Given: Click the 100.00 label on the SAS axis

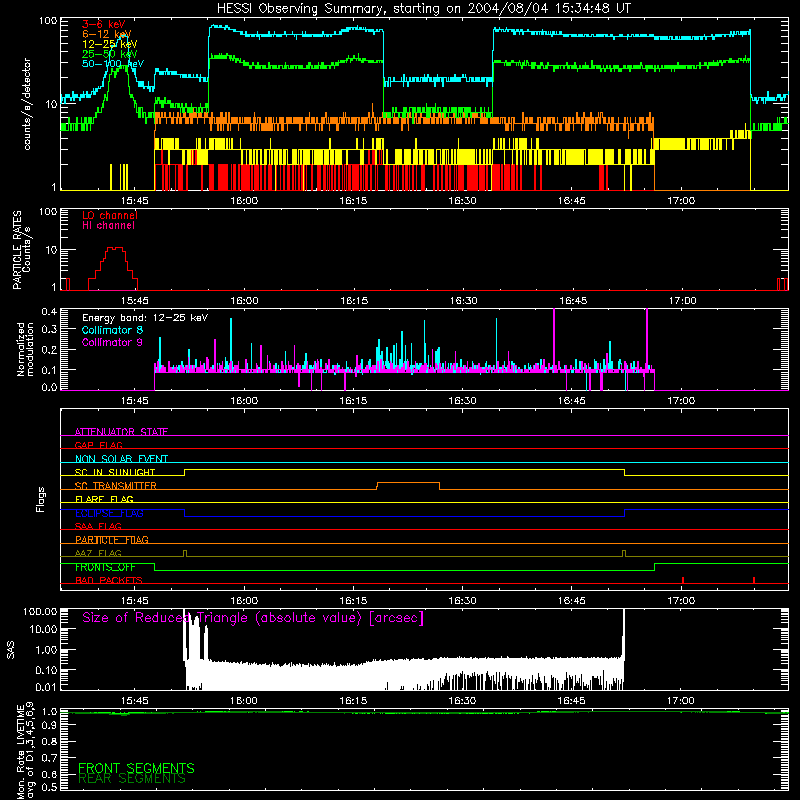Looking at the screenshot, I should pyautogui.click(x=40, y=611).
